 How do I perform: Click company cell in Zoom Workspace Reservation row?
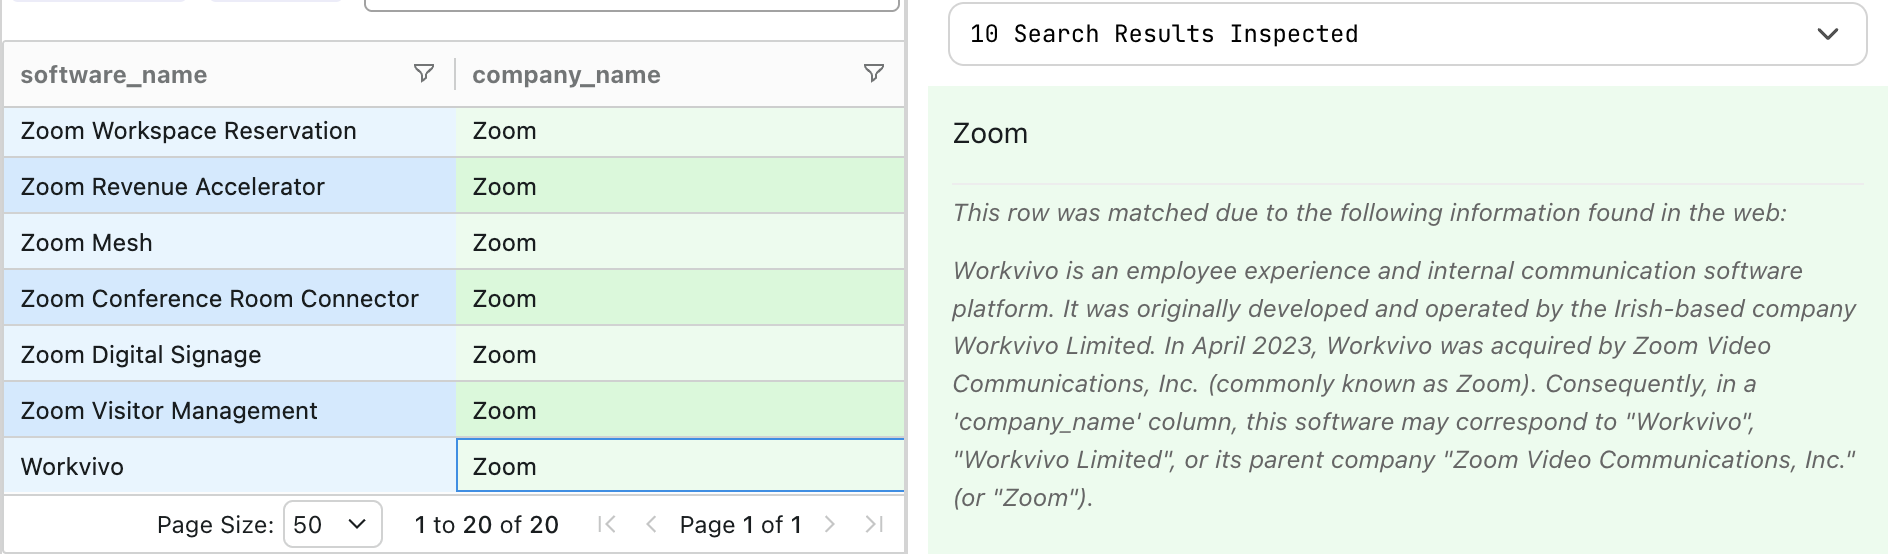point(680,131)
